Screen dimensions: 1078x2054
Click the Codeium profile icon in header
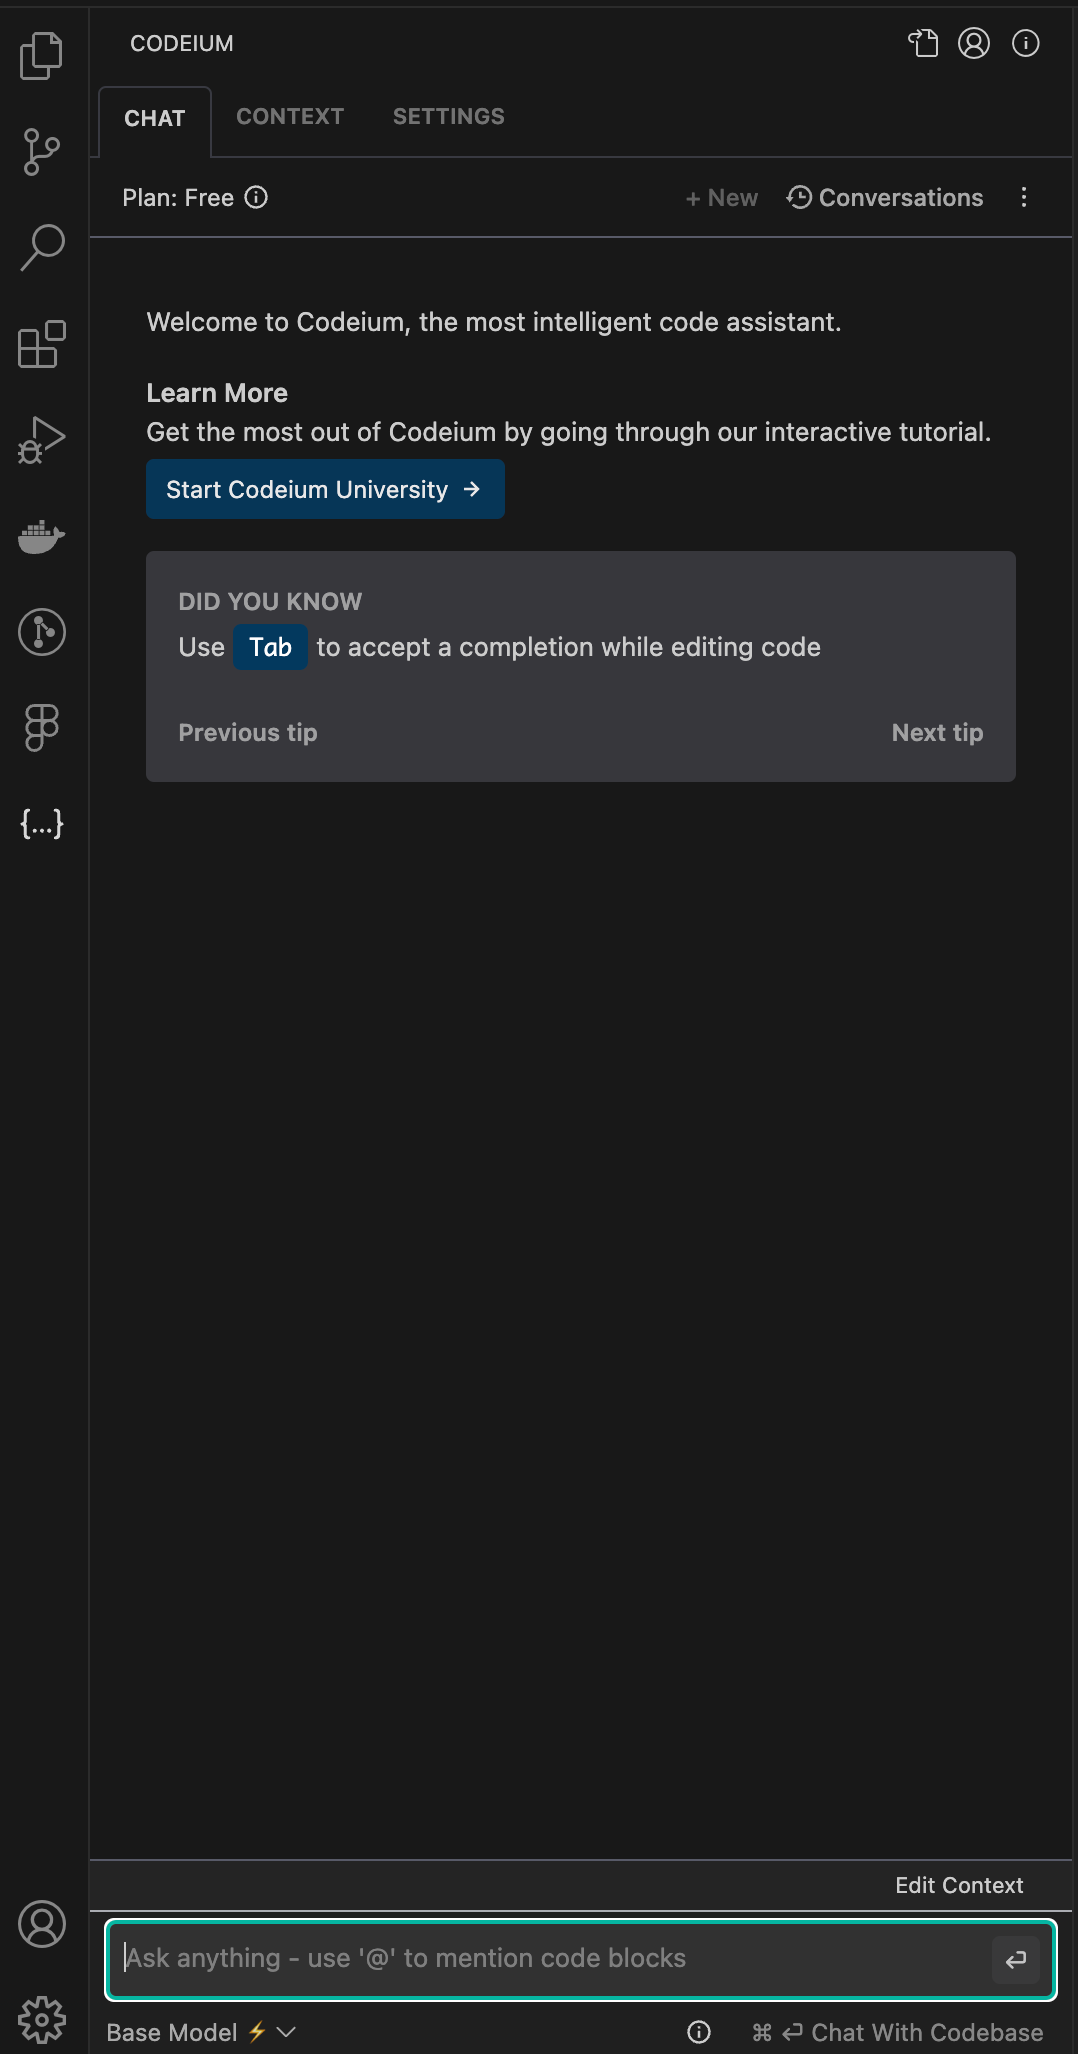[x=974, y=43]
